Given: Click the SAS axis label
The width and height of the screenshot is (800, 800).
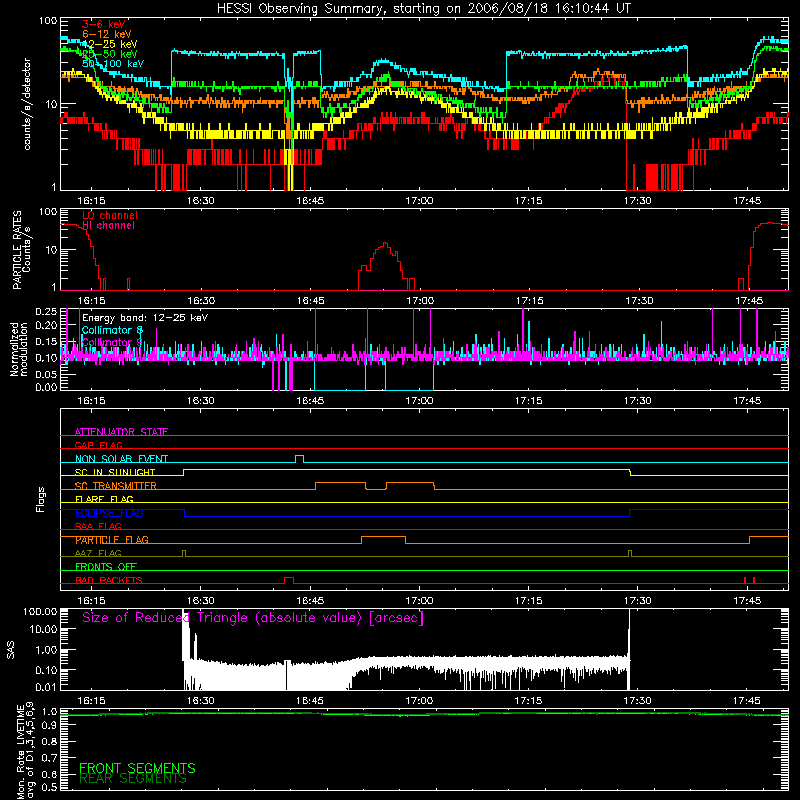Looking at the screenshot, I should click(11, 650).
